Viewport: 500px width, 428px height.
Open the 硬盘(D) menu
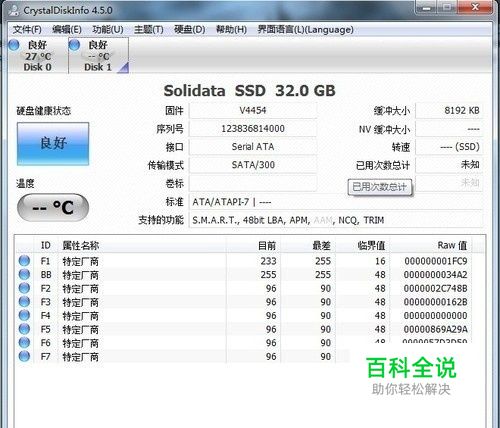click(189, 30)
